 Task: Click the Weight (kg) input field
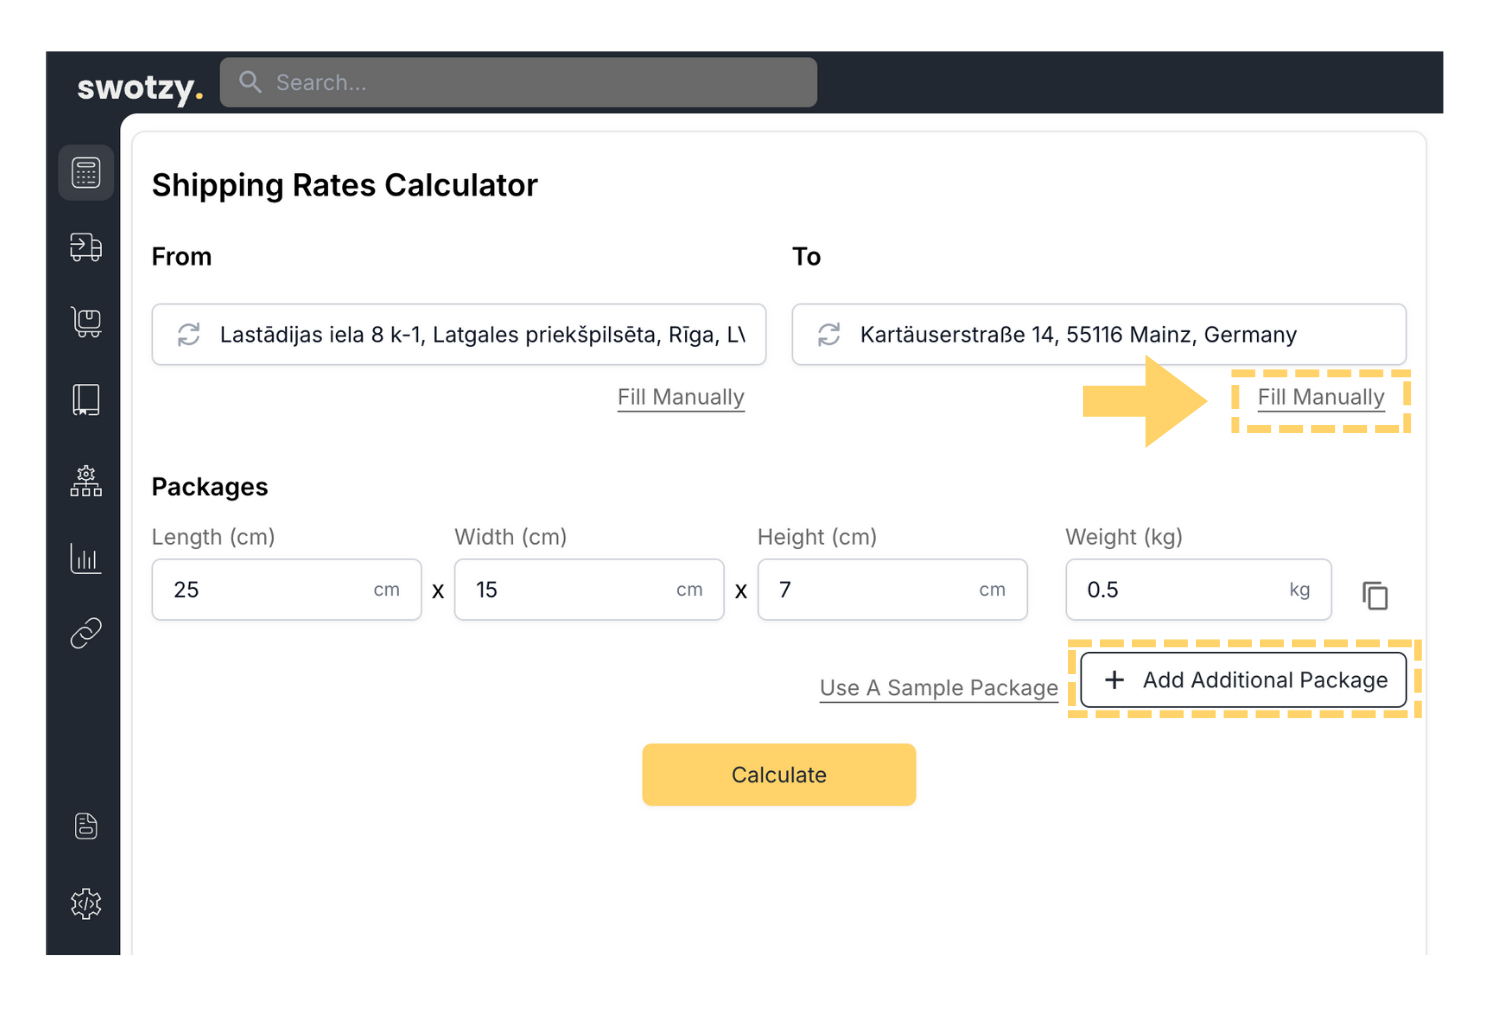pyautogui.click(x=1180, y=590)
